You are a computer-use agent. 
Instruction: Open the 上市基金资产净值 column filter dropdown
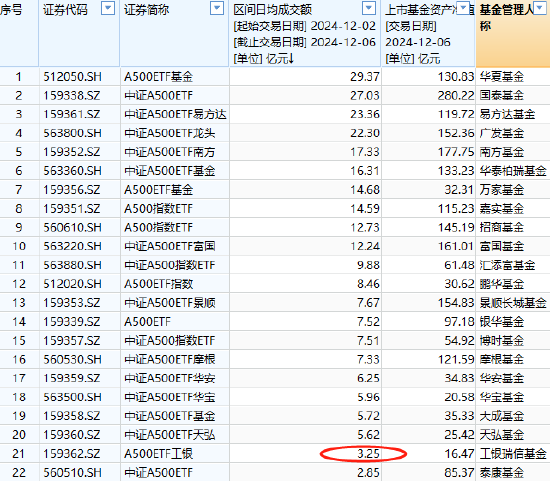pos(464,8)
